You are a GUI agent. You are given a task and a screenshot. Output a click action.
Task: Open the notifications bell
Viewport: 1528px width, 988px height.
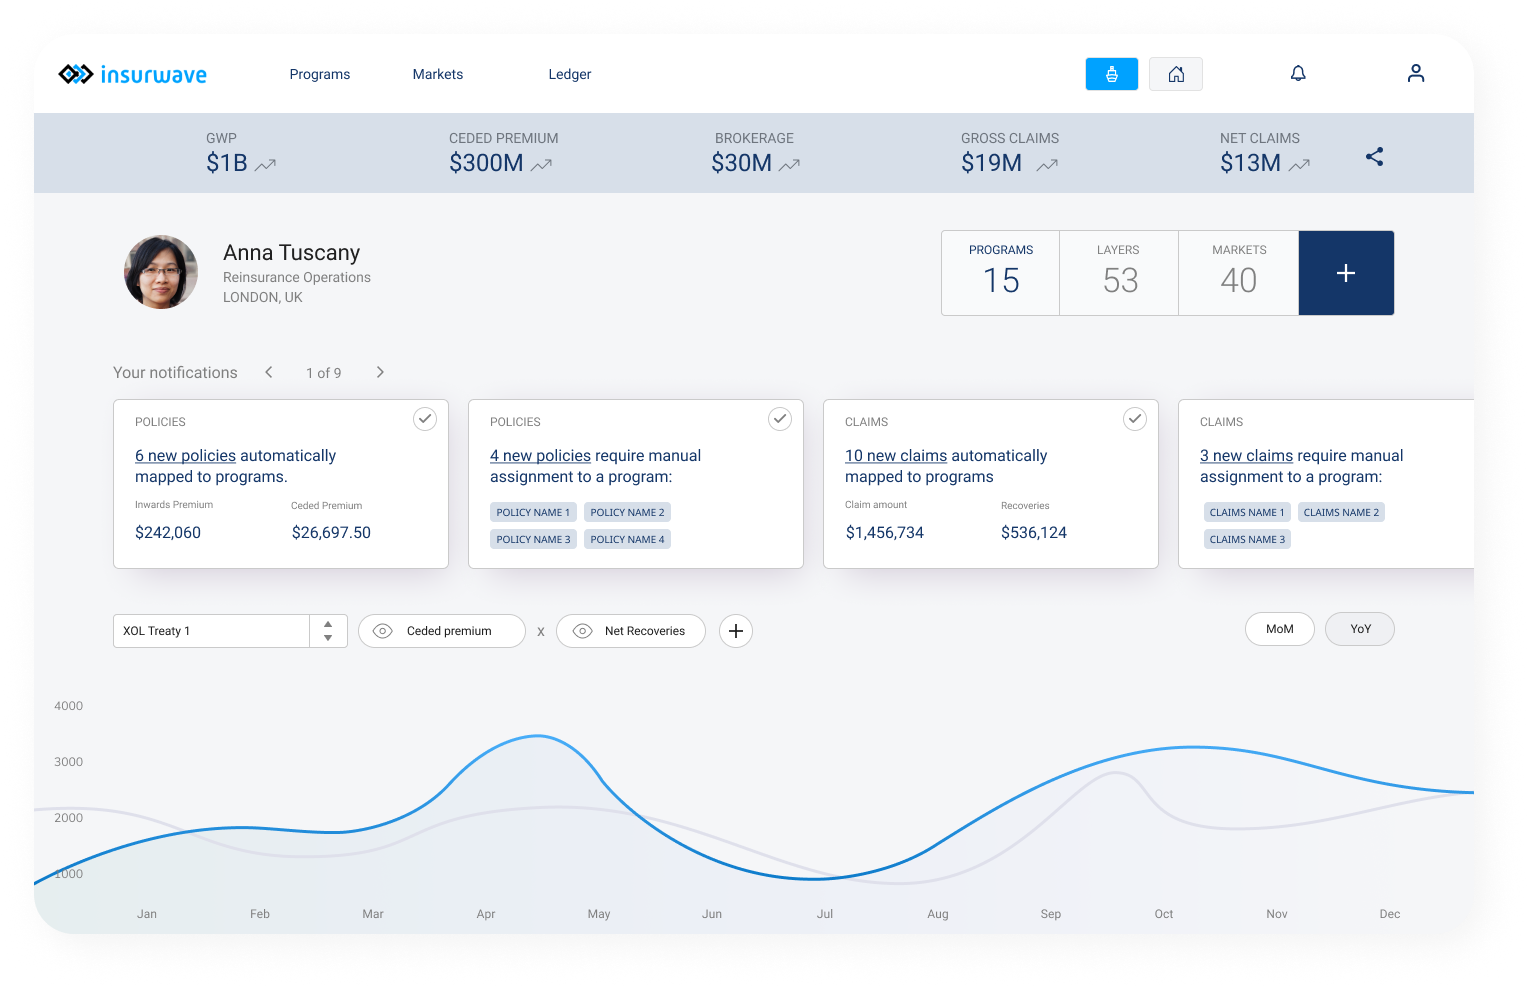[x=1298, y=73]
